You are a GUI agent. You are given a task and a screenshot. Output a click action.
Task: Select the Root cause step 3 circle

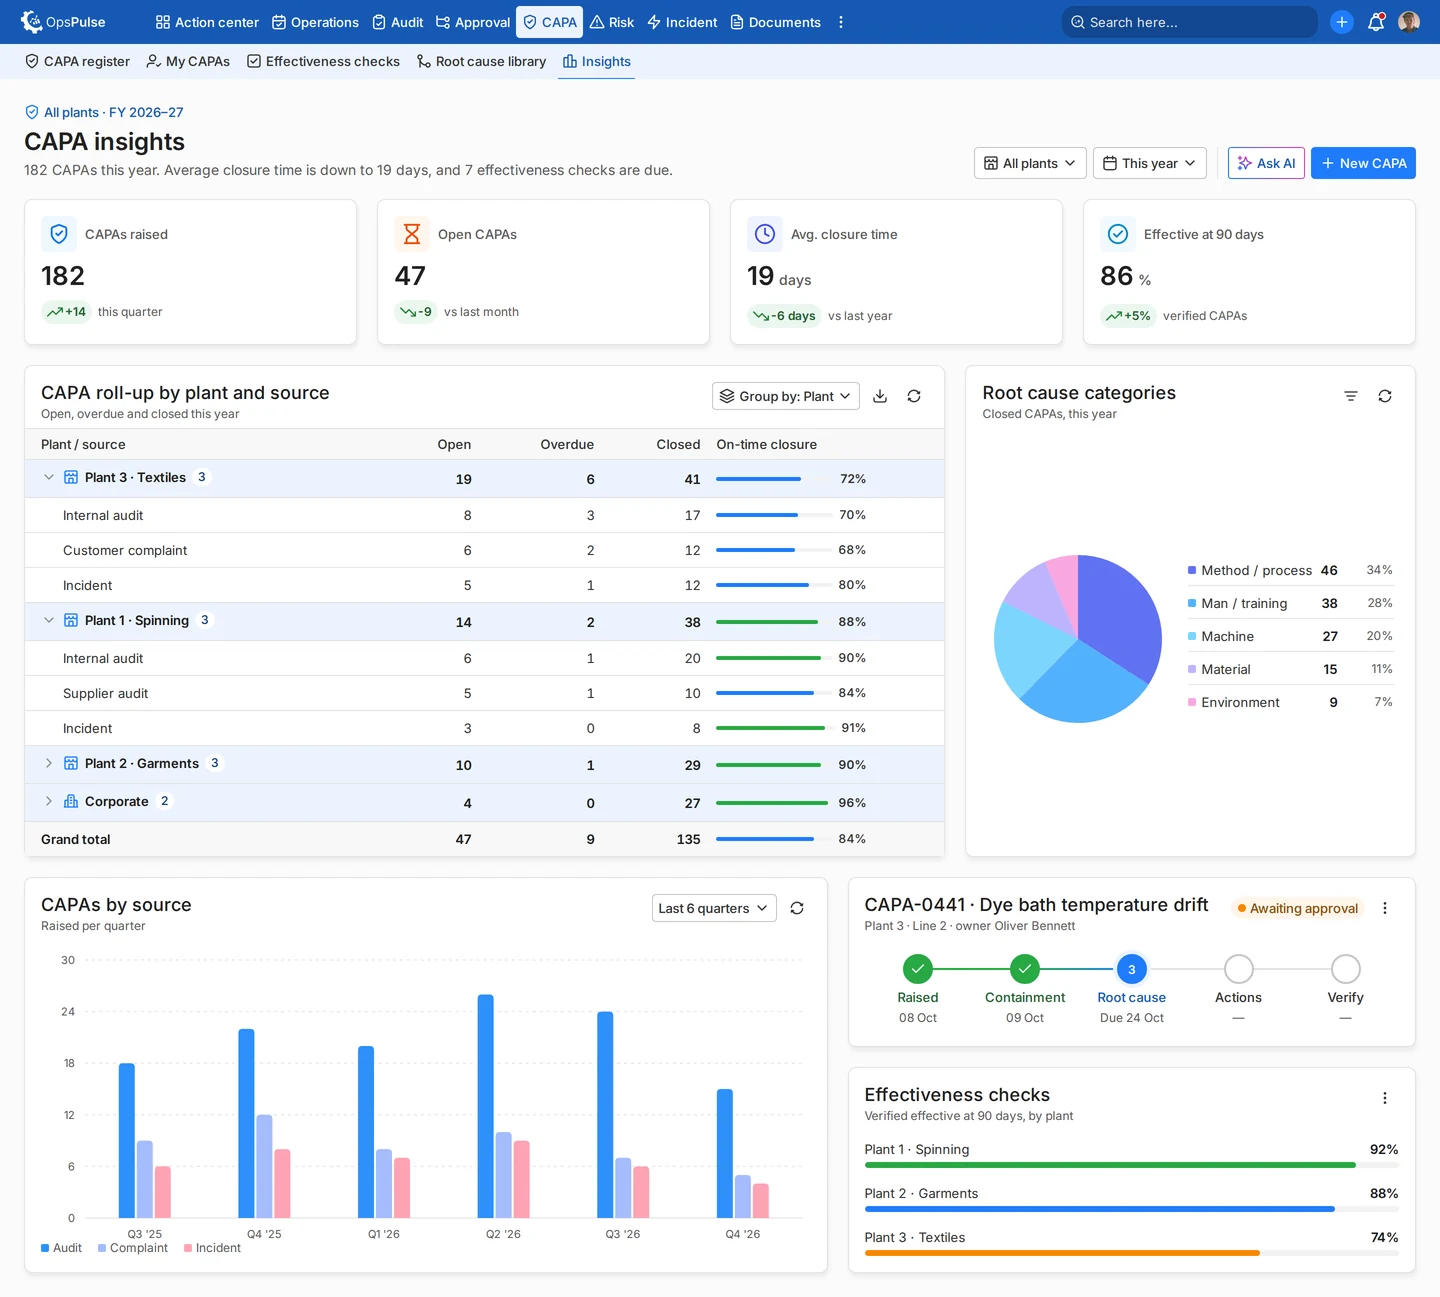pos(1132,969)
